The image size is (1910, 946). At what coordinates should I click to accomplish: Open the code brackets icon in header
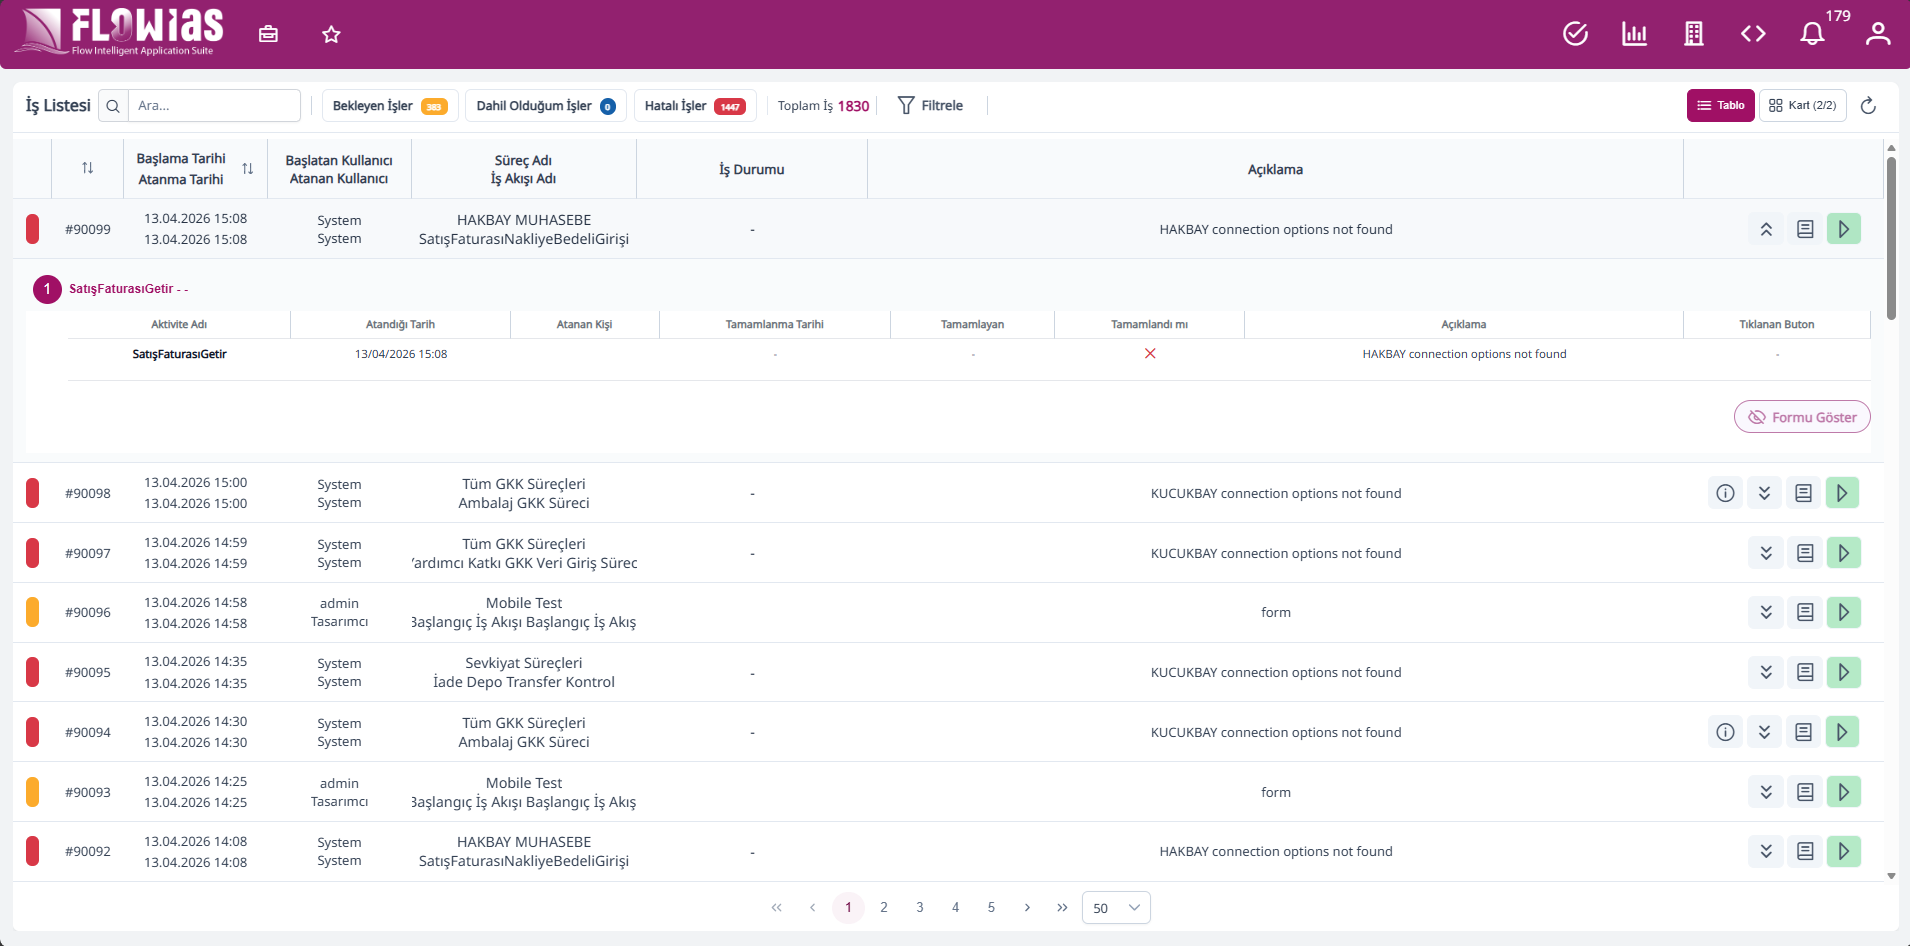[x=1753, y=34]
